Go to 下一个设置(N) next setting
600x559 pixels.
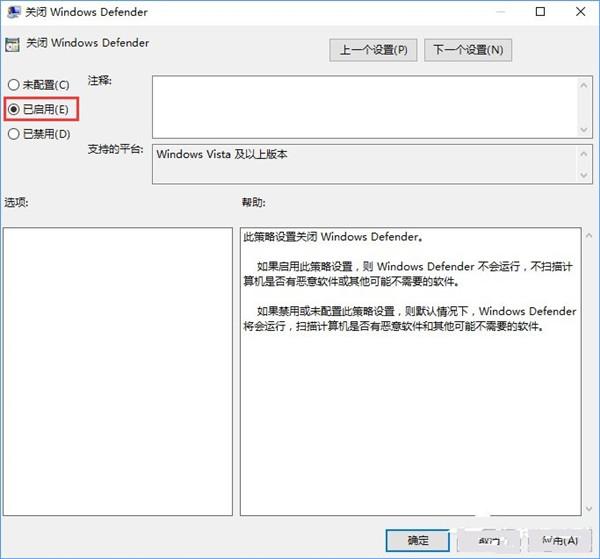(x=468, y=50)
